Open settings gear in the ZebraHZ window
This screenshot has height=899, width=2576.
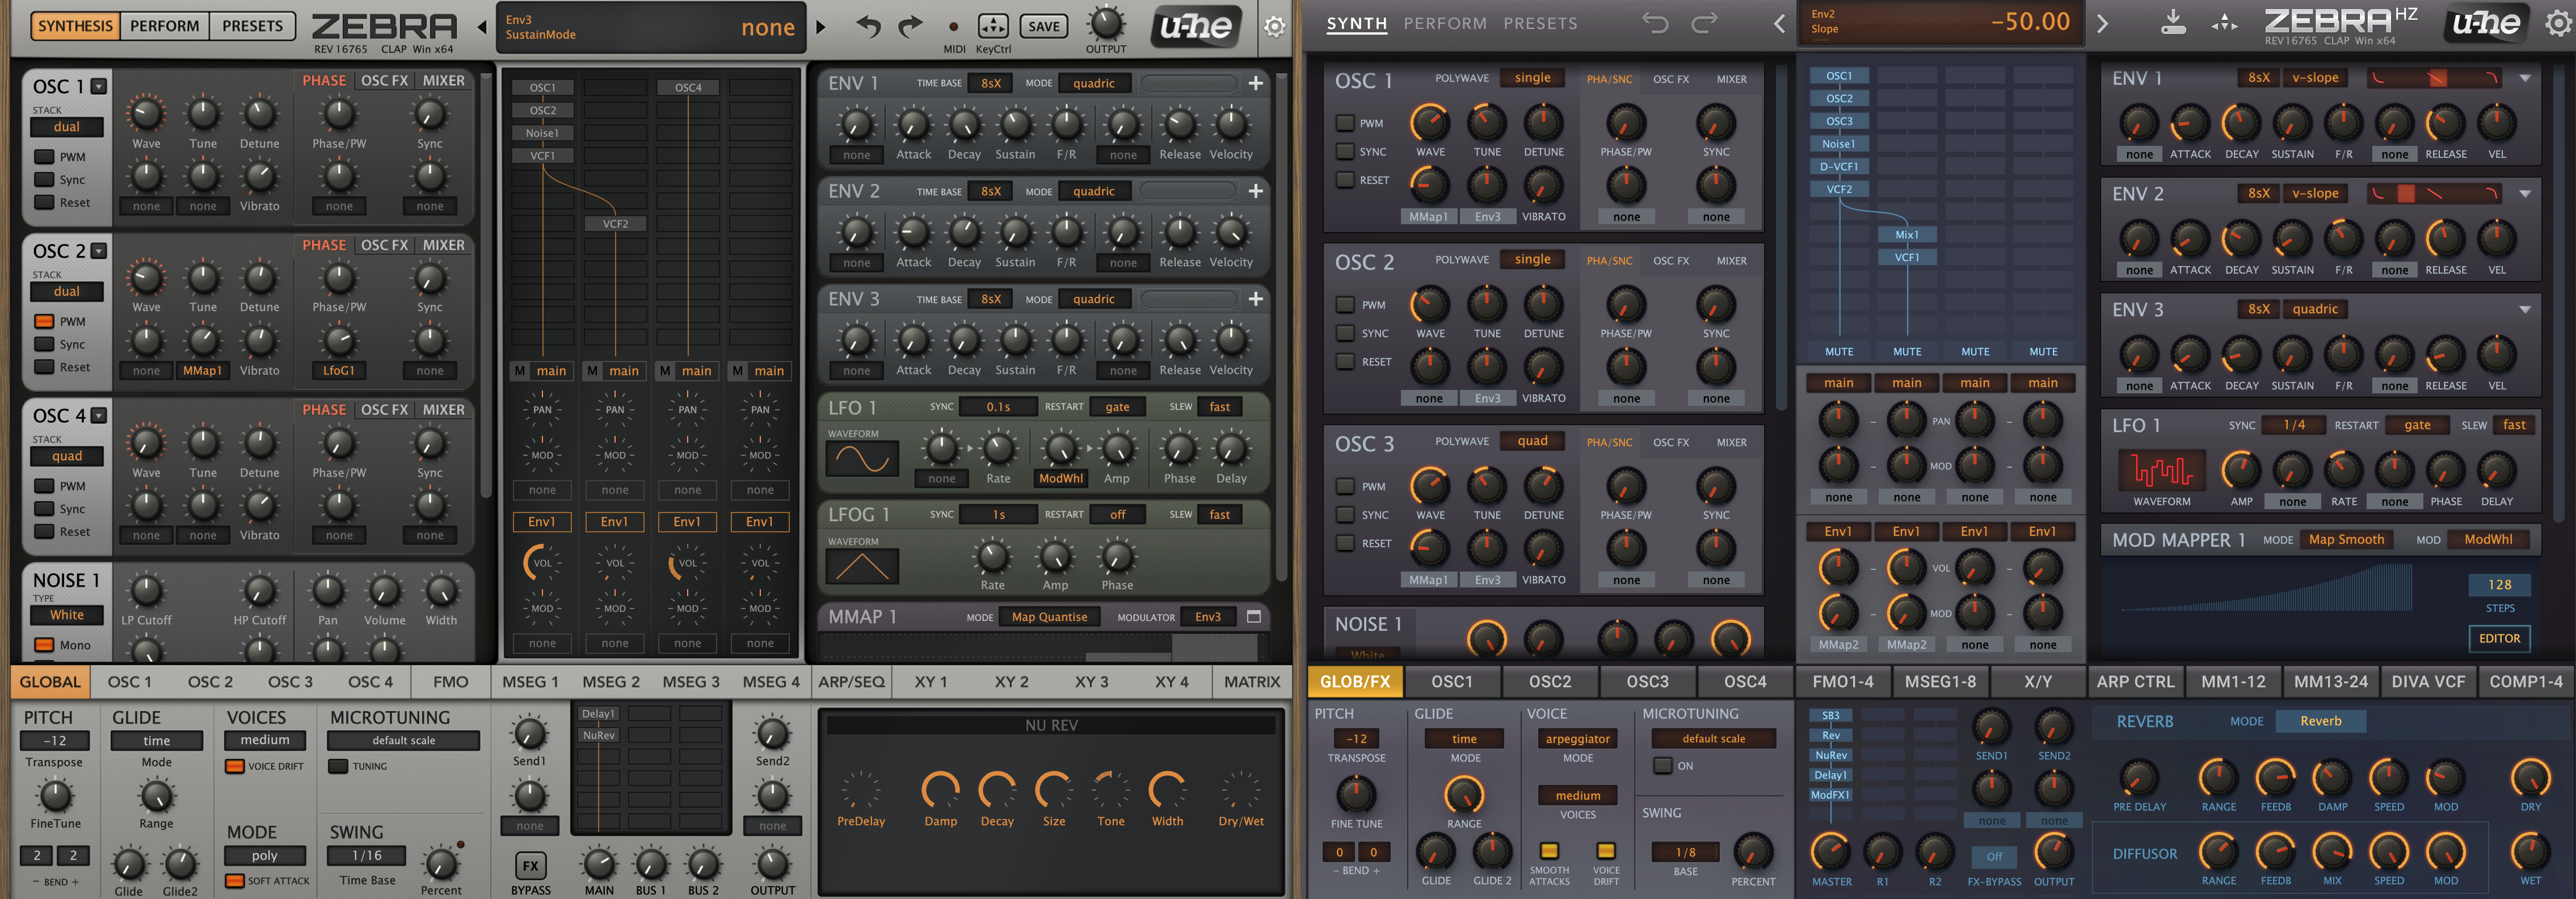(x=2557, y=24)
